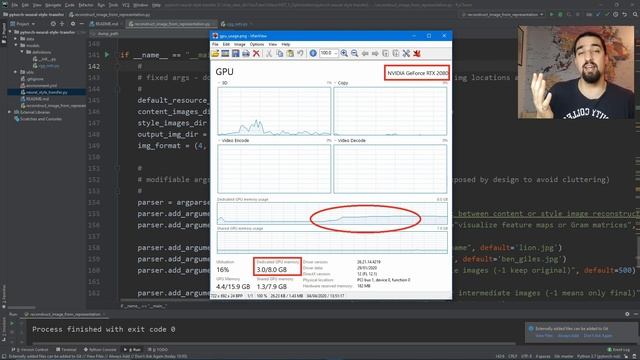This screenshot has height=360, width=640.
Task: Click the Open file icon in IrfanView
Action: coord(215,53)
